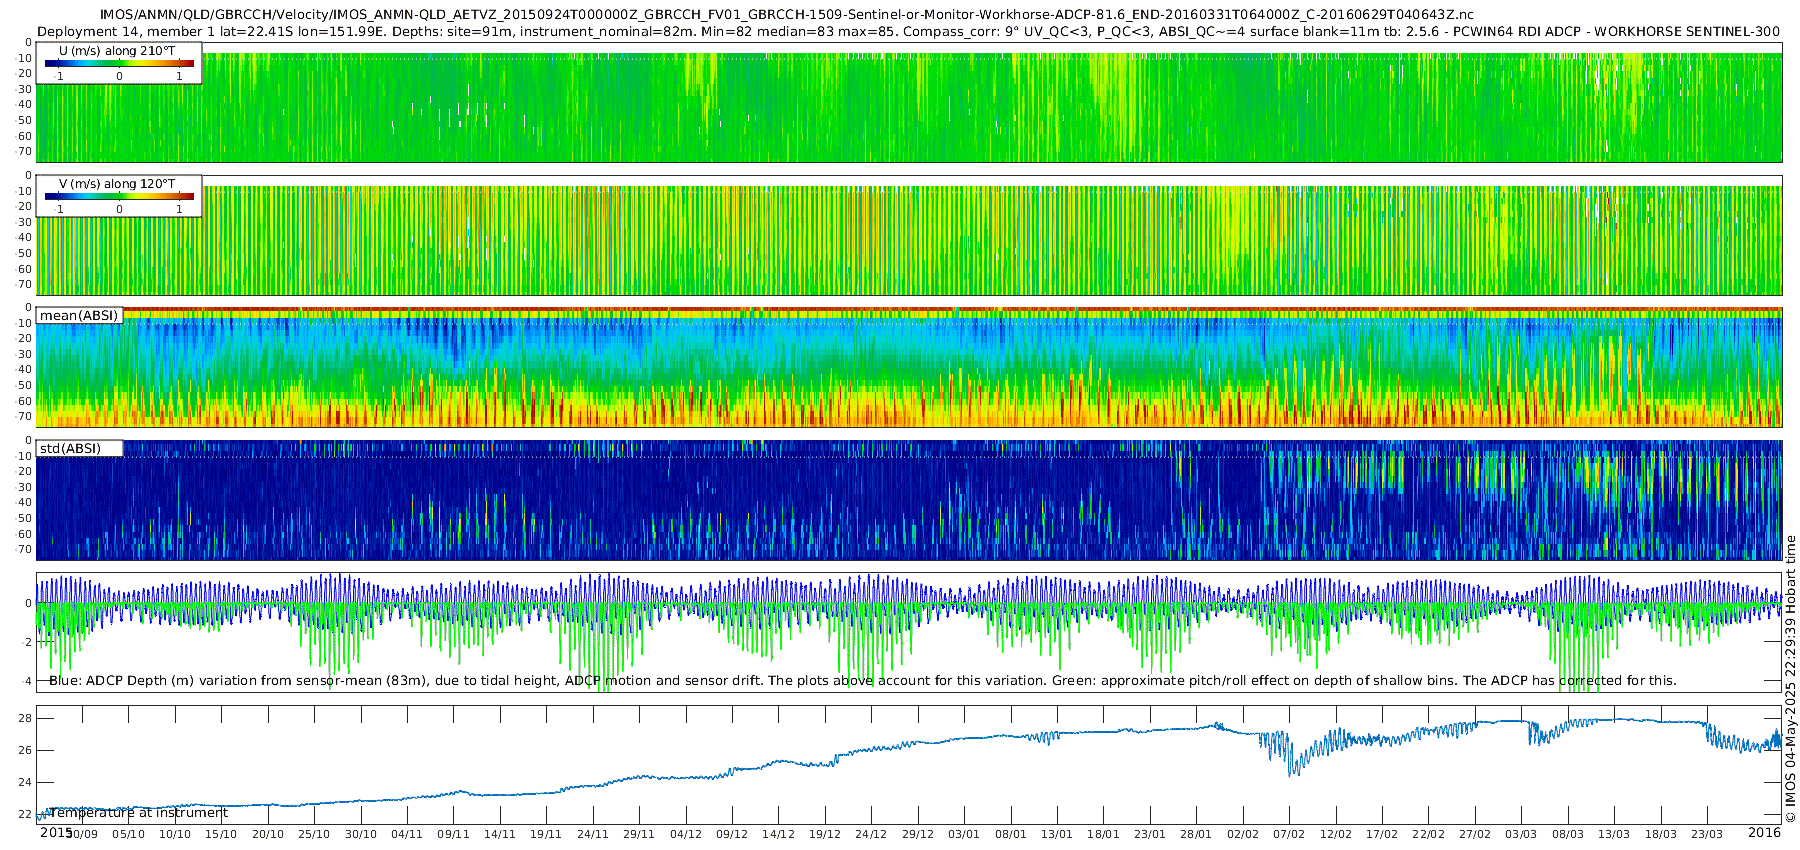Click the 22 tick on the temperature y-axis
Viewport: 1800px width, 850px height.
pyautogui.click(x=25, y=814)
